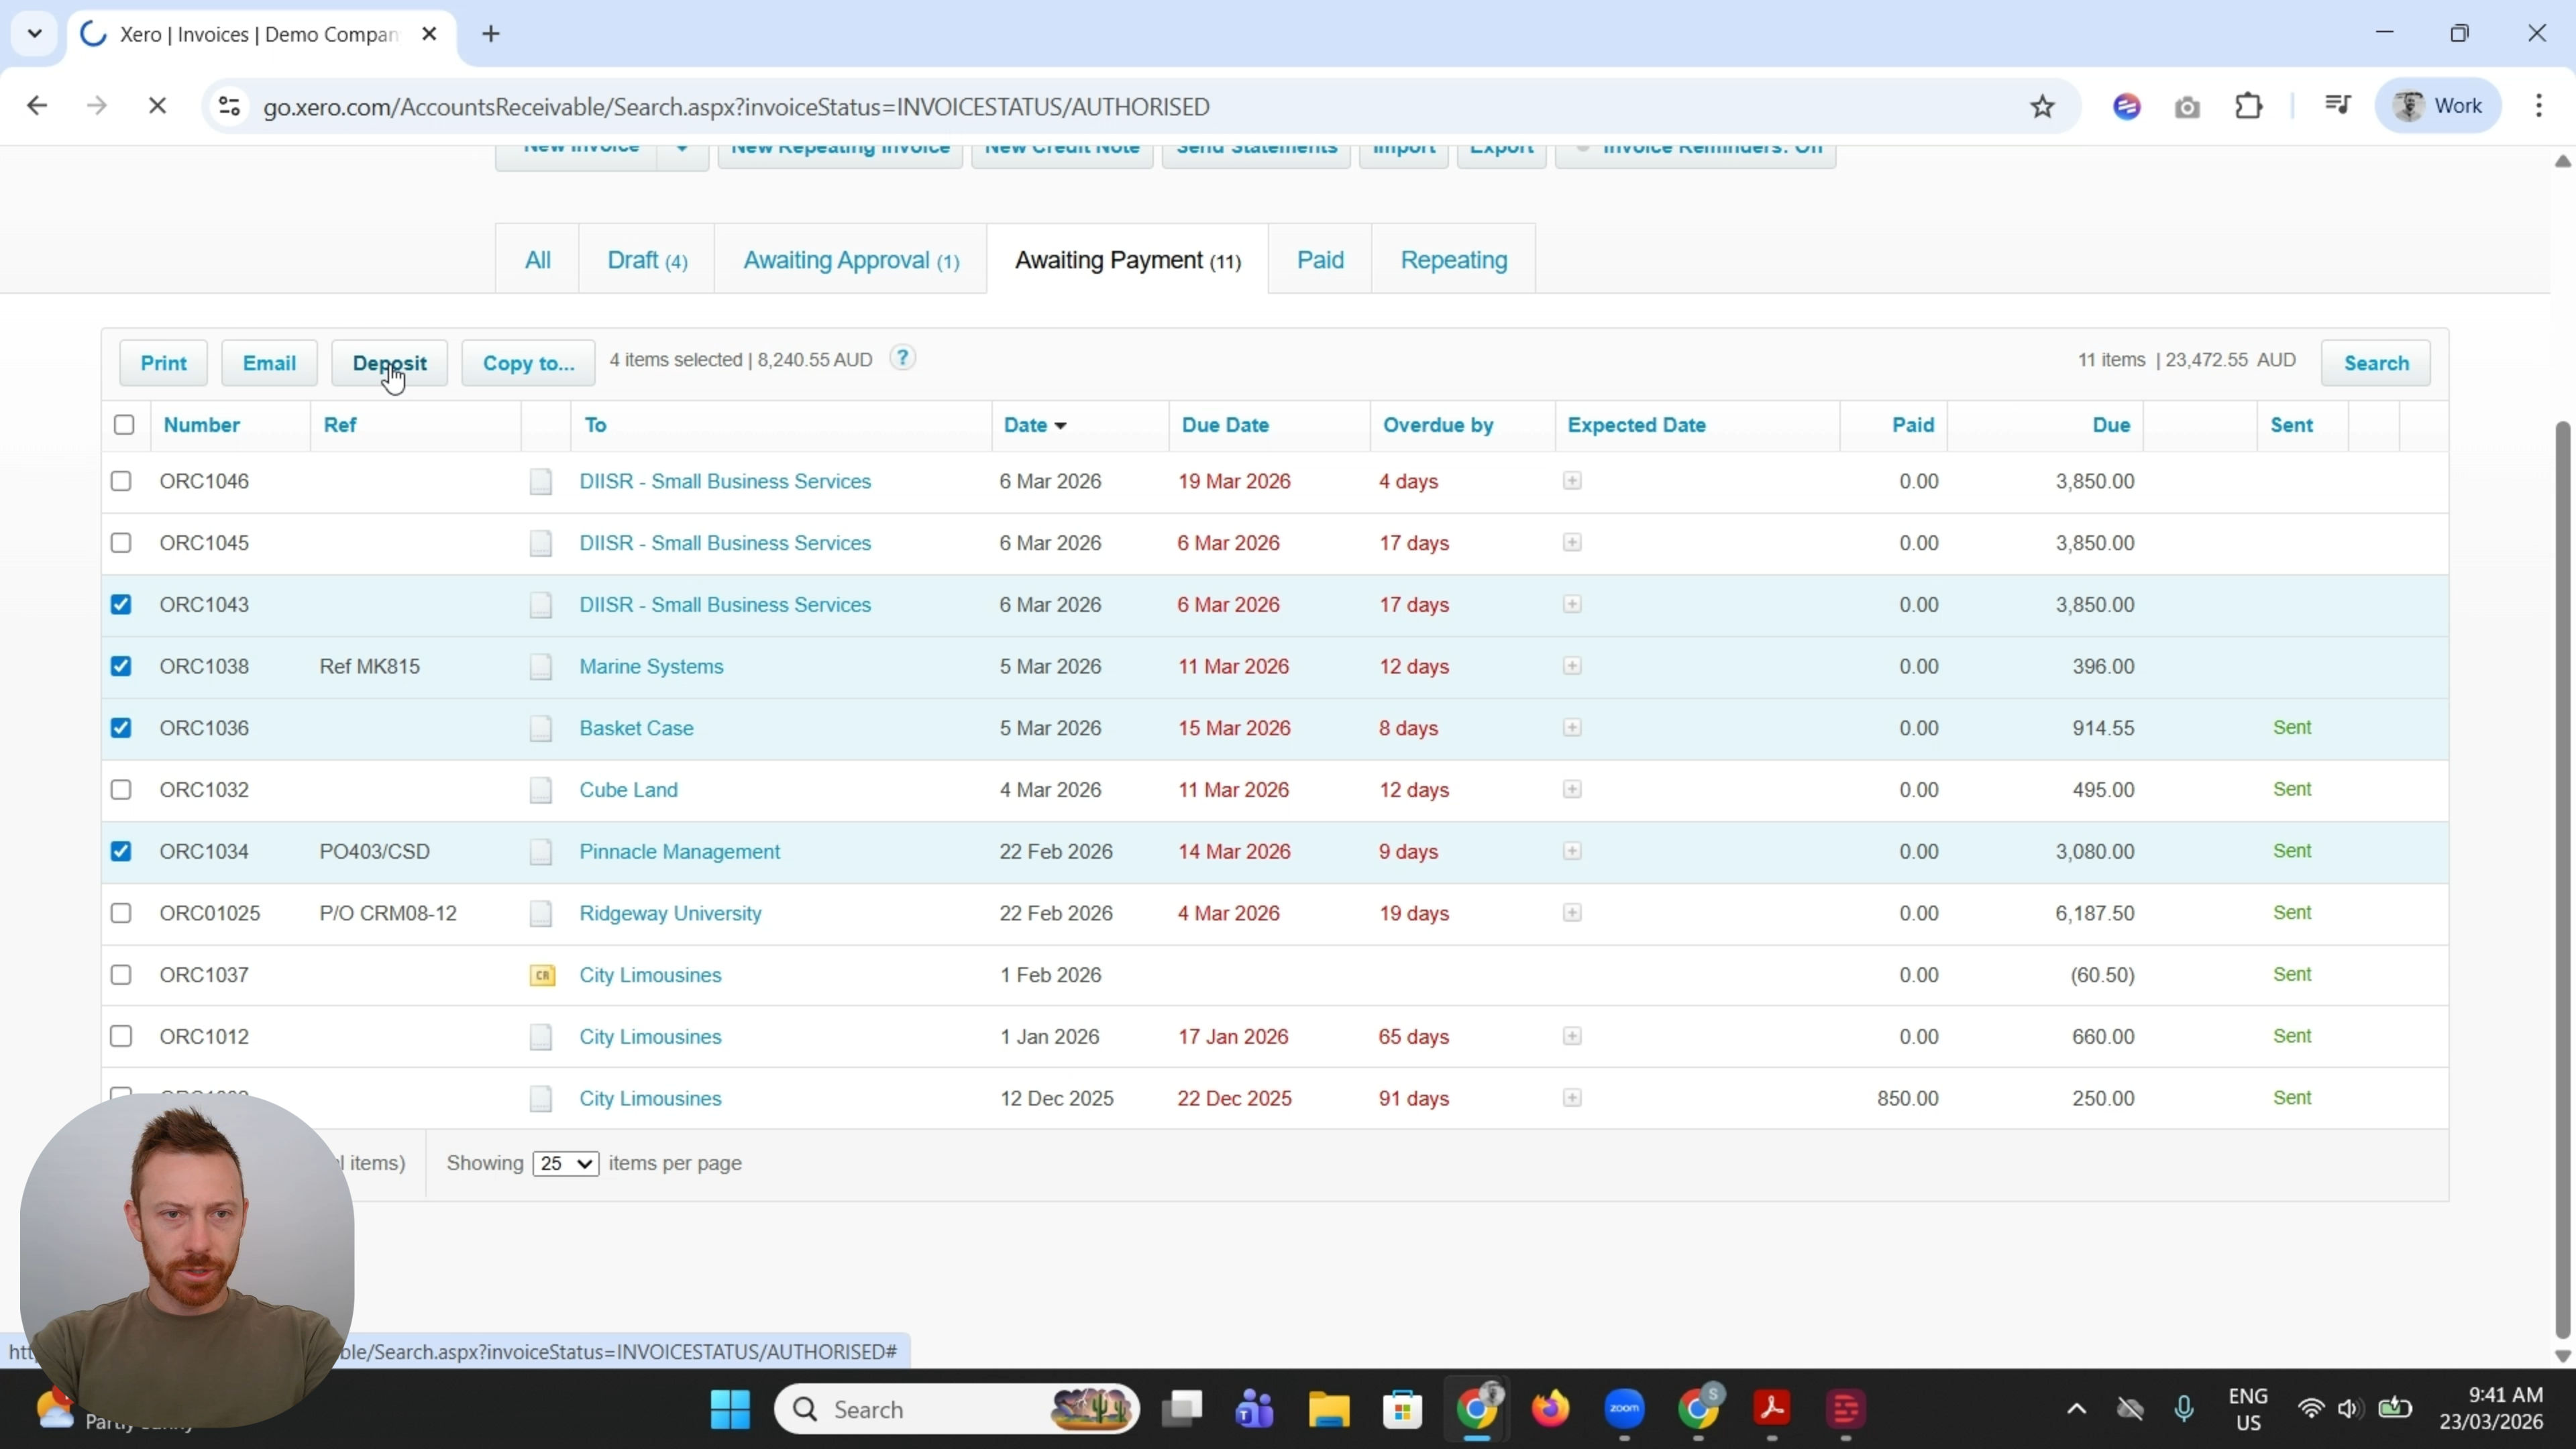The height and width of the screenshot is (1449, 2576).
Task: Check the box for invoice ORC01025
Action: [x=121, y=913]
